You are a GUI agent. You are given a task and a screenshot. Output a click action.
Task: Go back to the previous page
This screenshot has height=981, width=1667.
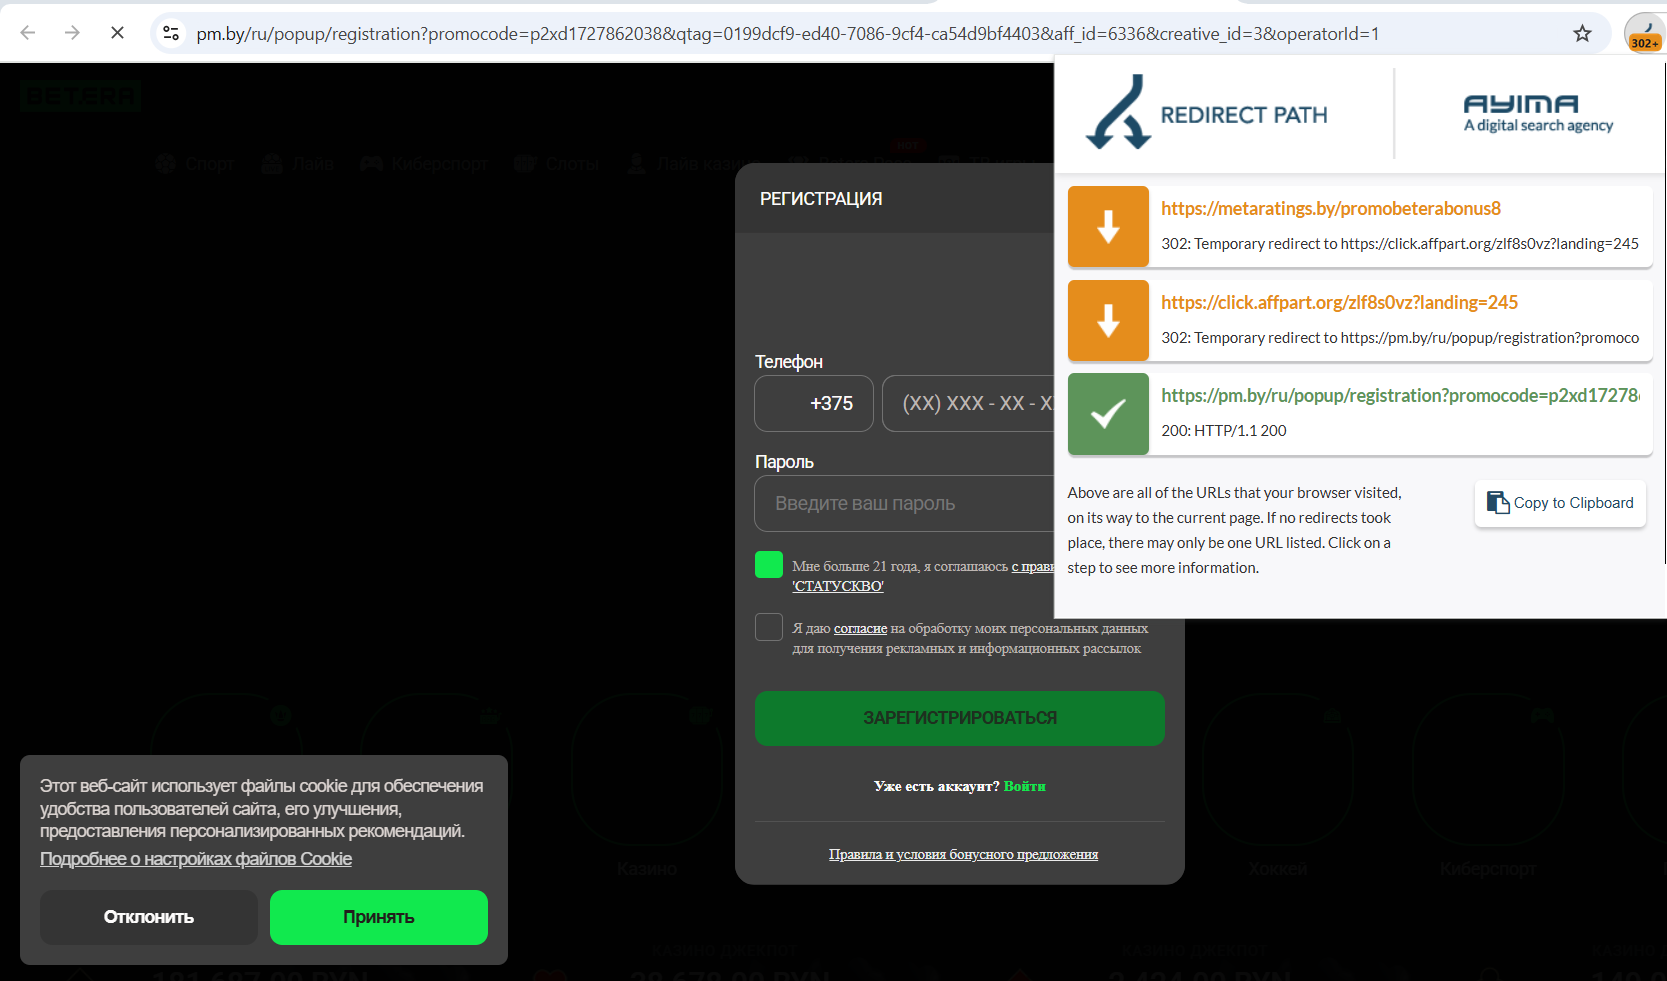(x=28, y=33)
